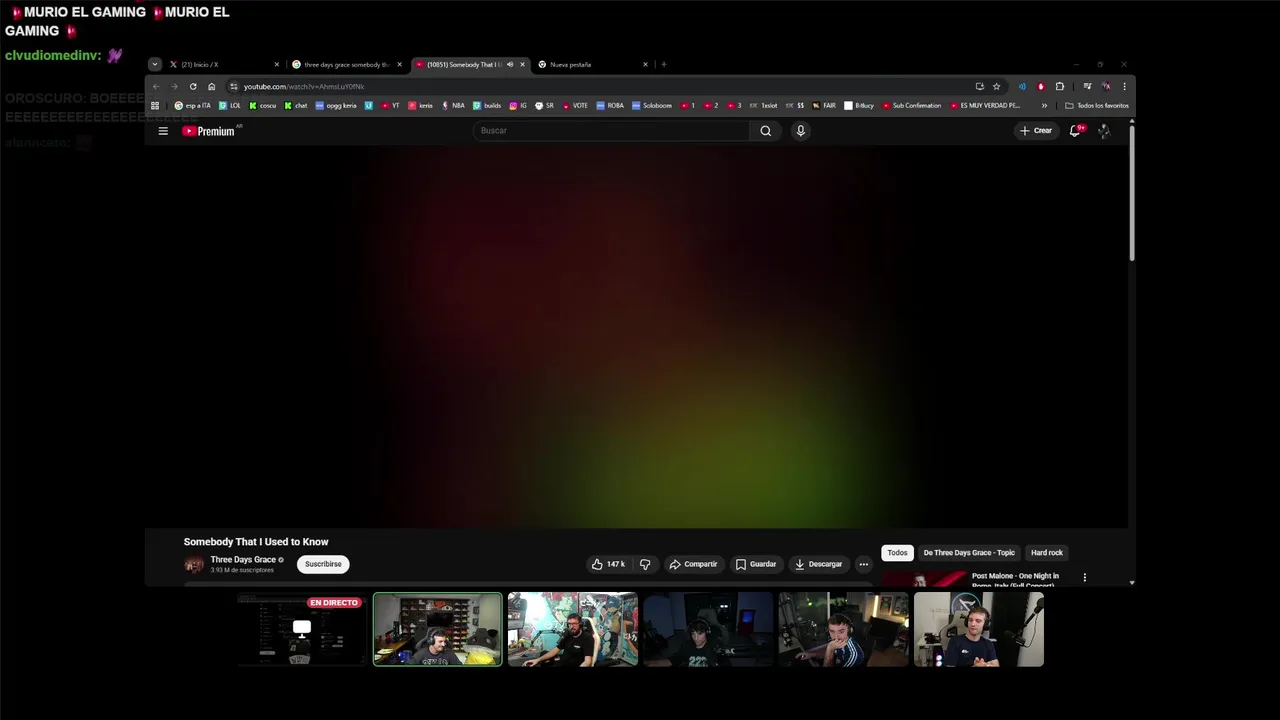
Task: Go to the browser home page
Action: 211,86
